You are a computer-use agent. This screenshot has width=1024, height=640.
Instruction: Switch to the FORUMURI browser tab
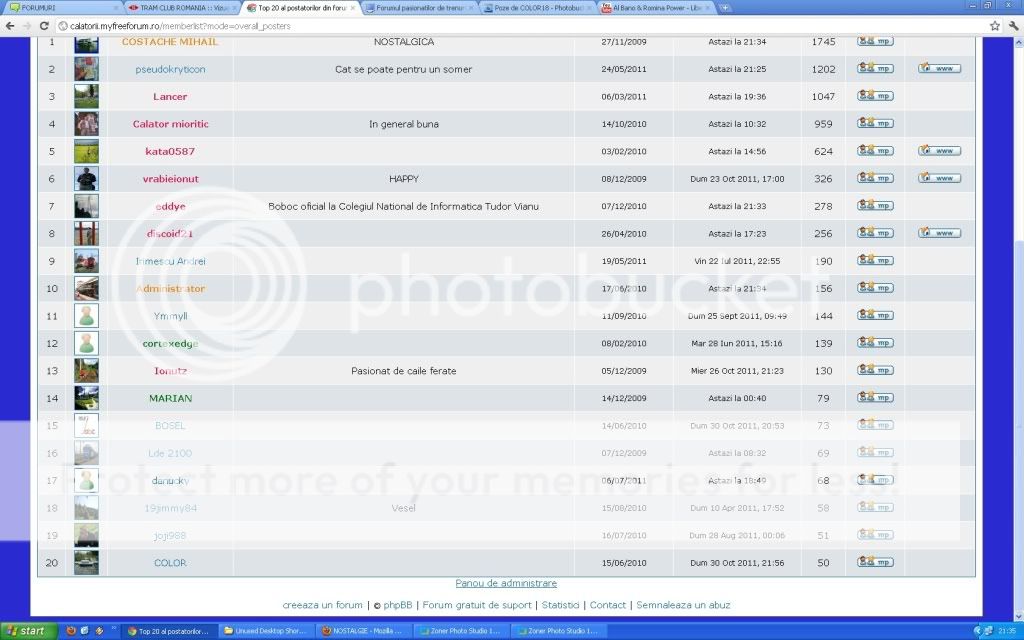62,8
